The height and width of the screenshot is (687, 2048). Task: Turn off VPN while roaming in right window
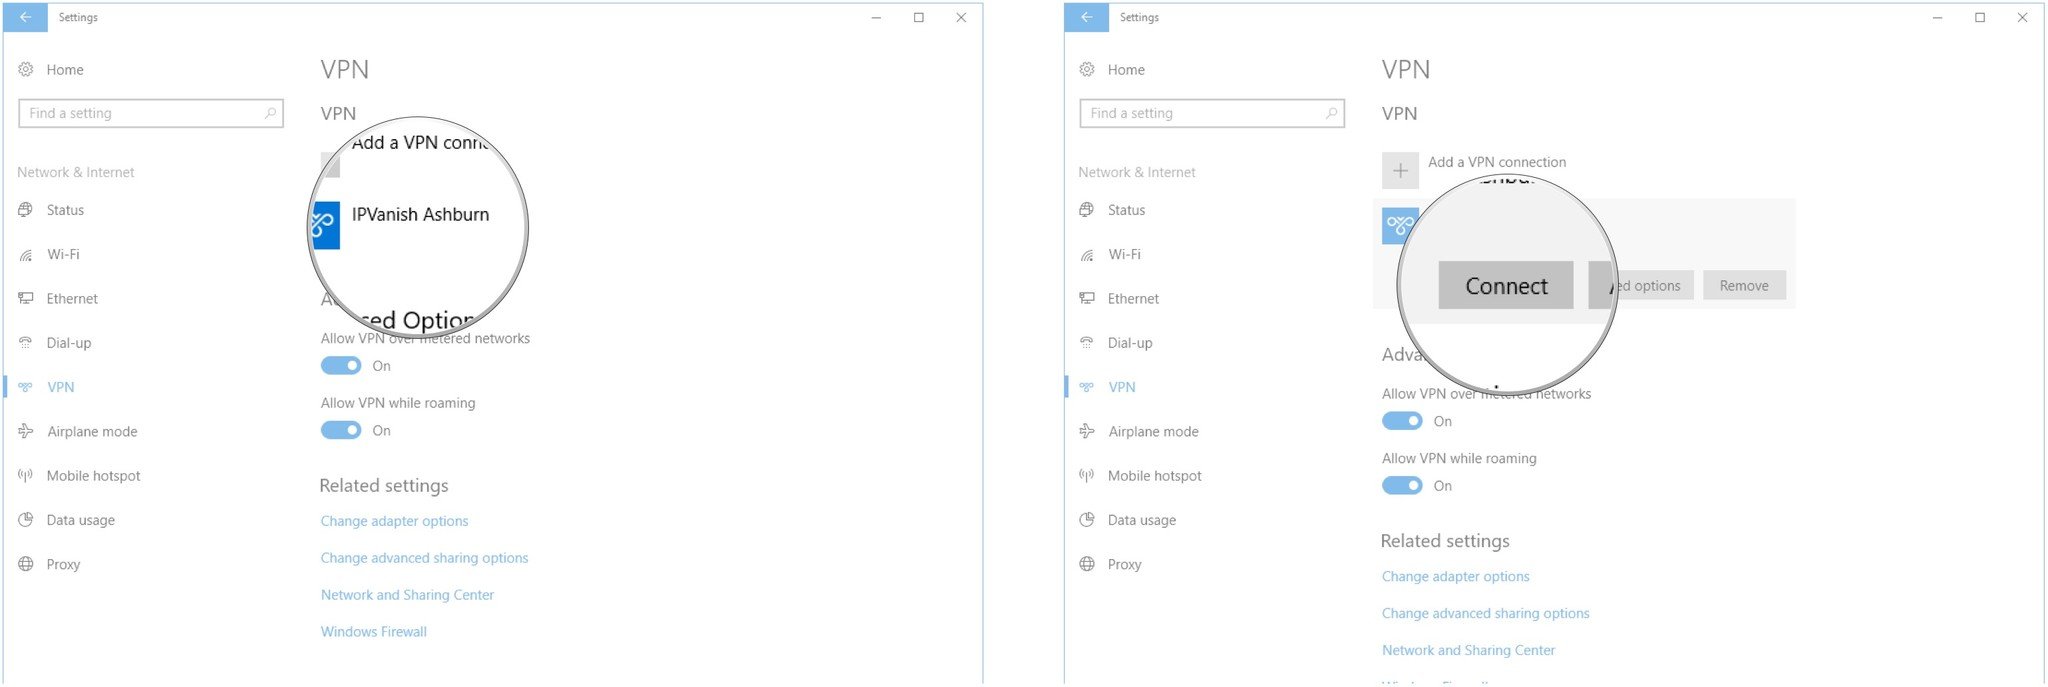1402,486
